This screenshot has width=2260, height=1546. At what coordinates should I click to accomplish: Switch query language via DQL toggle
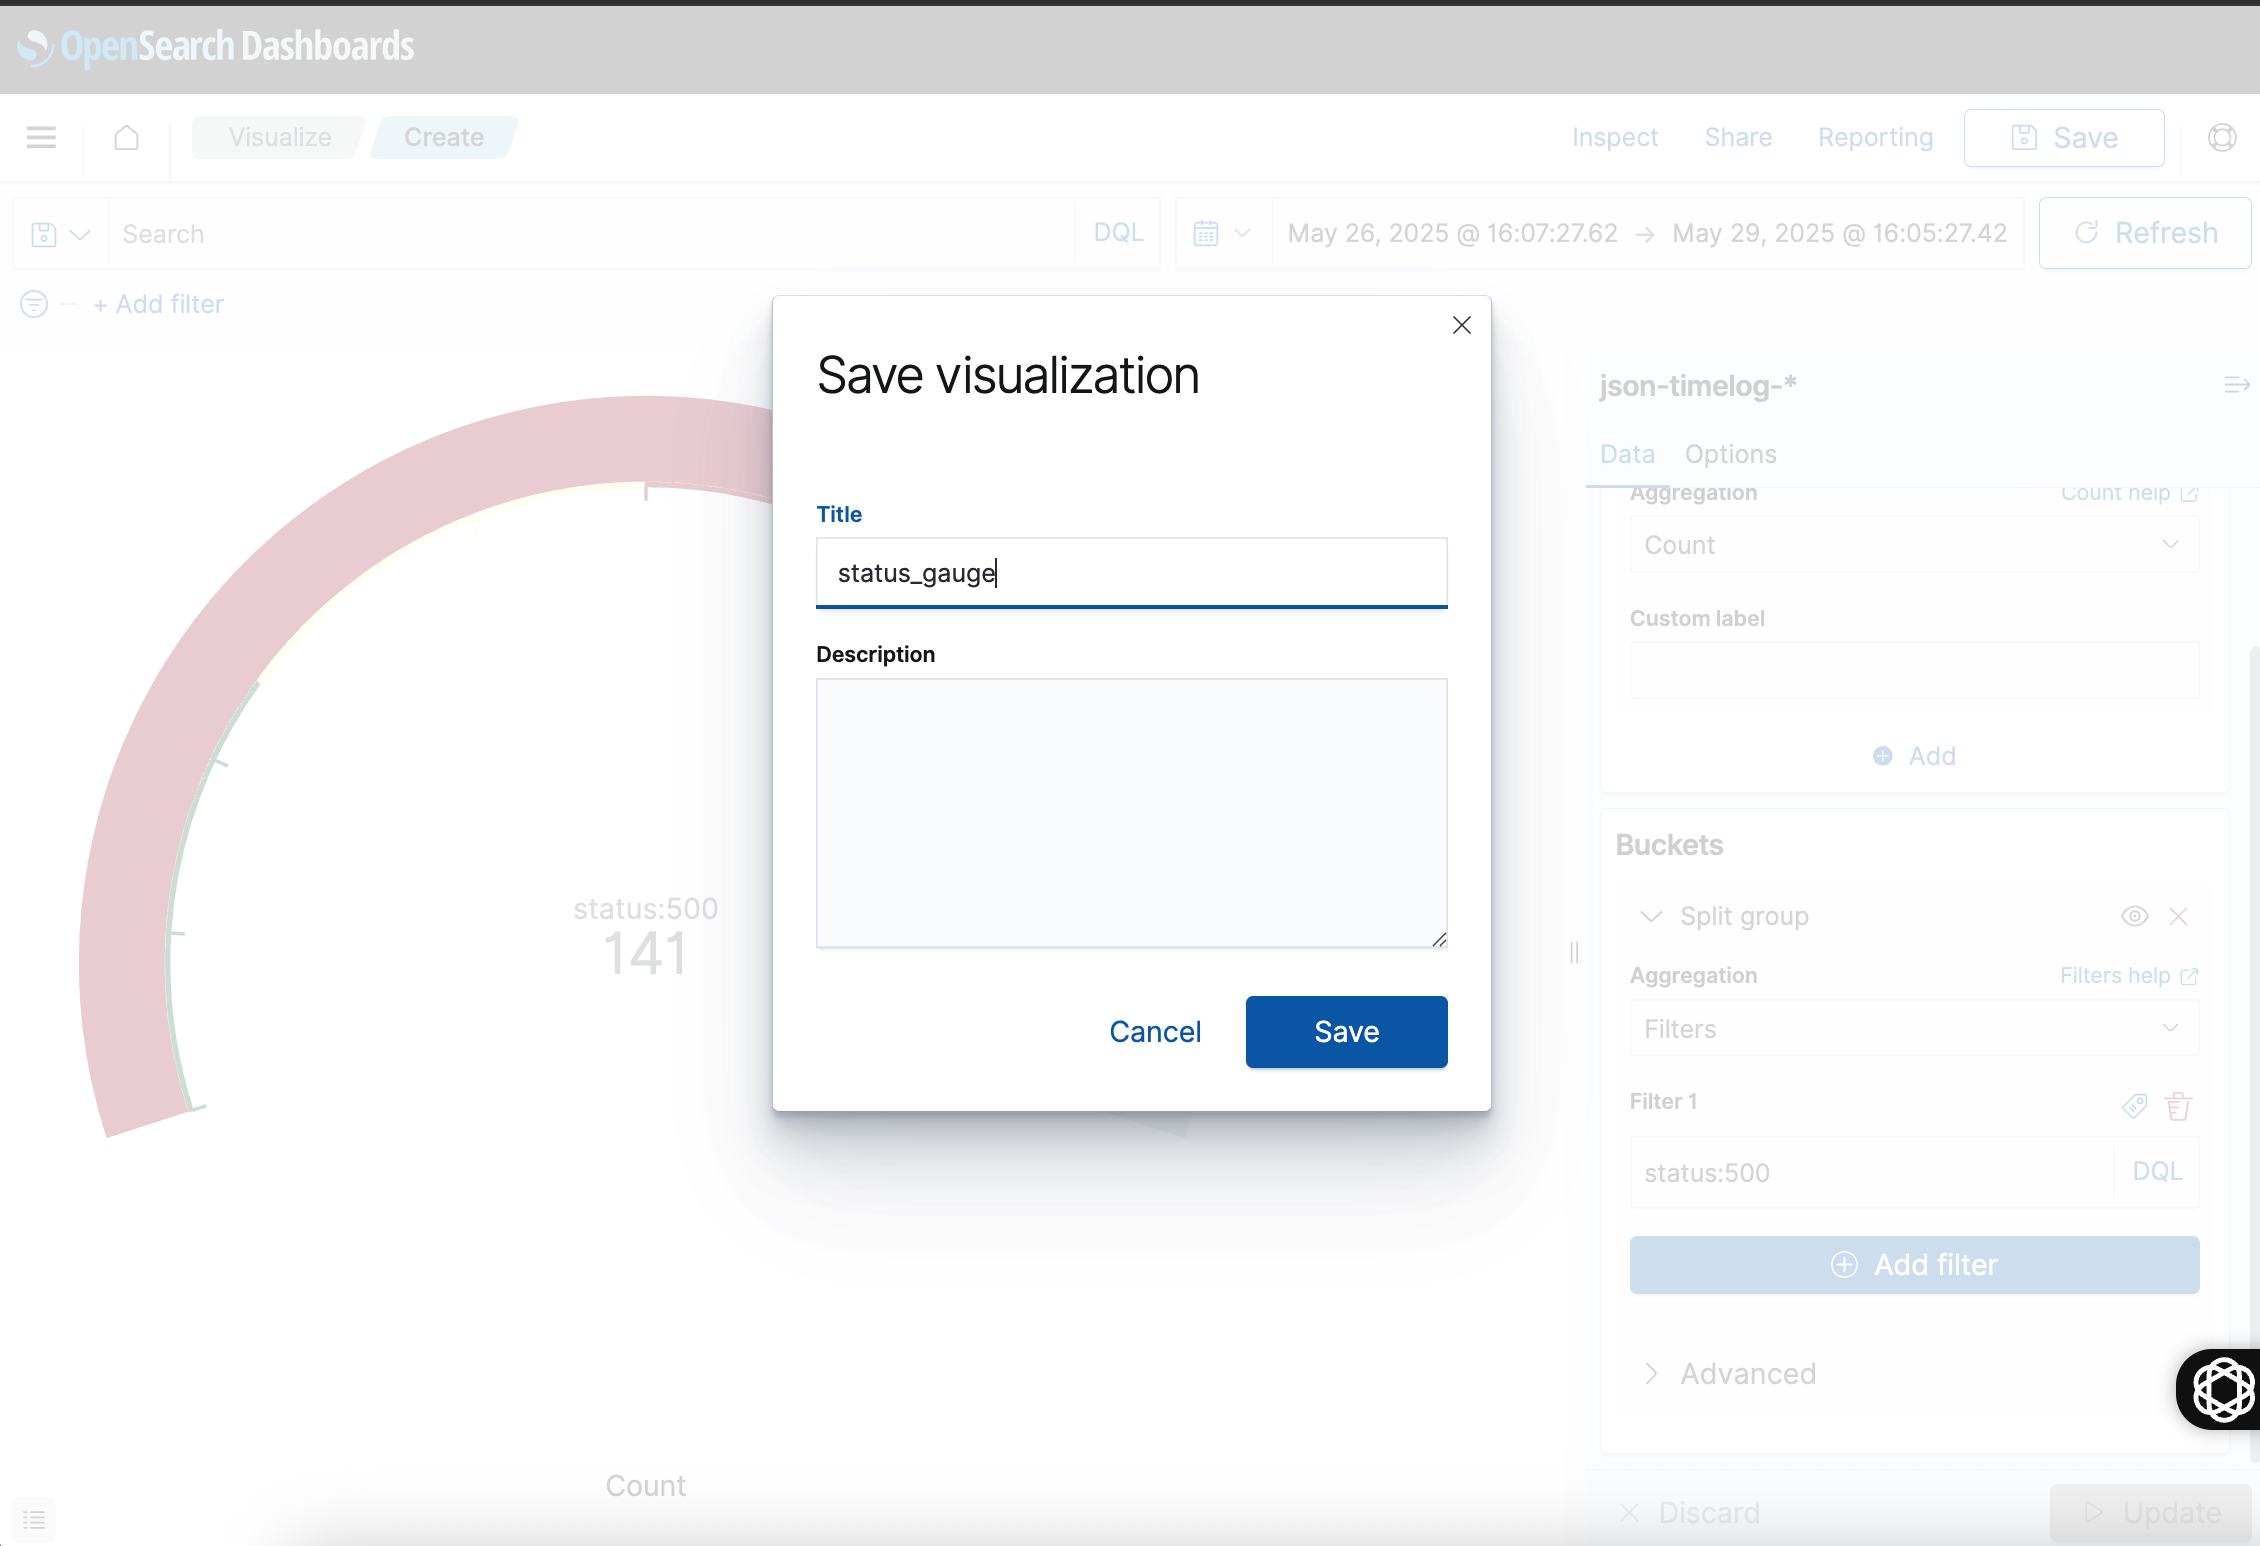[x=1118, y=233]
